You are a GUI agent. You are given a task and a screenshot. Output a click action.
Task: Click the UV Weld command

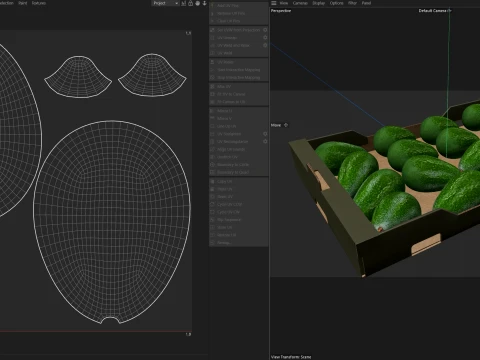pyautogui.click(x=239, y=53)
